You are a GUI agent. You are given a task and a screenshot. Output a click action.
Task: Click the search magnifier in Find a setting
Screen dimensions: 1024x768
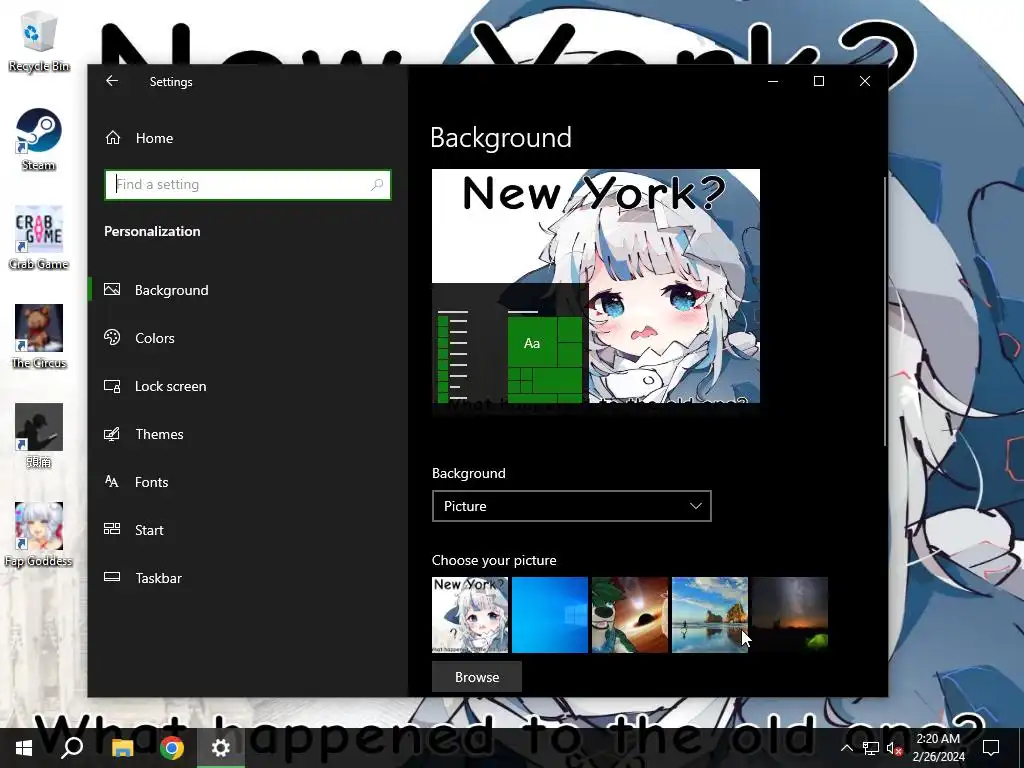click(377, 185)
